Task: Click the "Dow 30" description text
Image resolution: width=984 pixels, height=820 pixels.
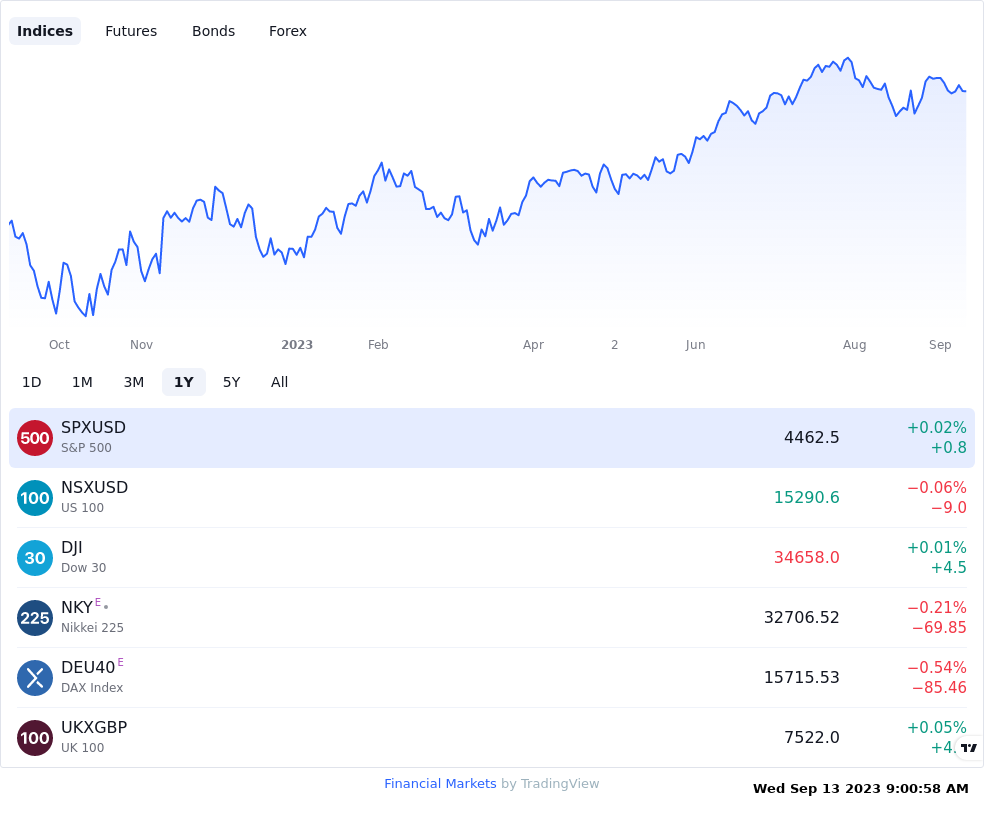Action: (x=83, y=568)
